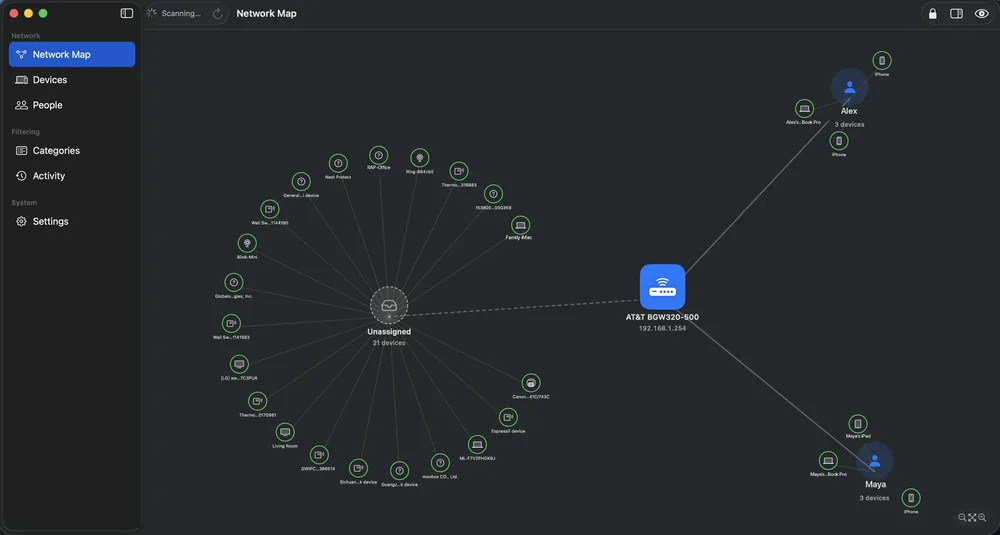The image size is (1000, 535).
Task: Click the General...l device node
Action: point(301,182)
